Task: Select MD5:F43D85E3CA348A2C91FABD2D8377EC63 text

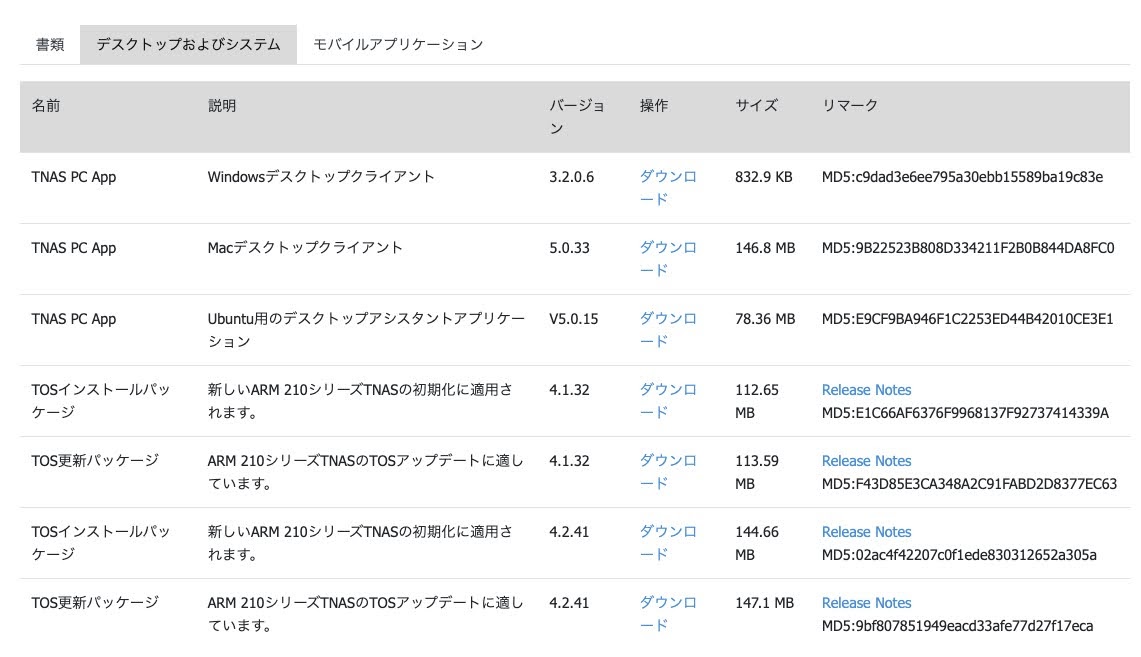Action: 969,484
